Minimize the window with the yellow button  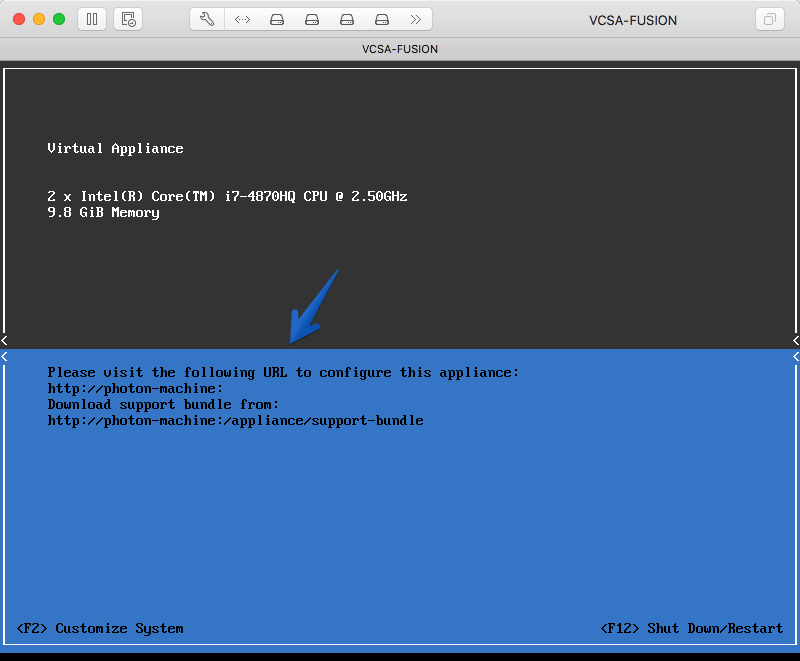[39, 19]
